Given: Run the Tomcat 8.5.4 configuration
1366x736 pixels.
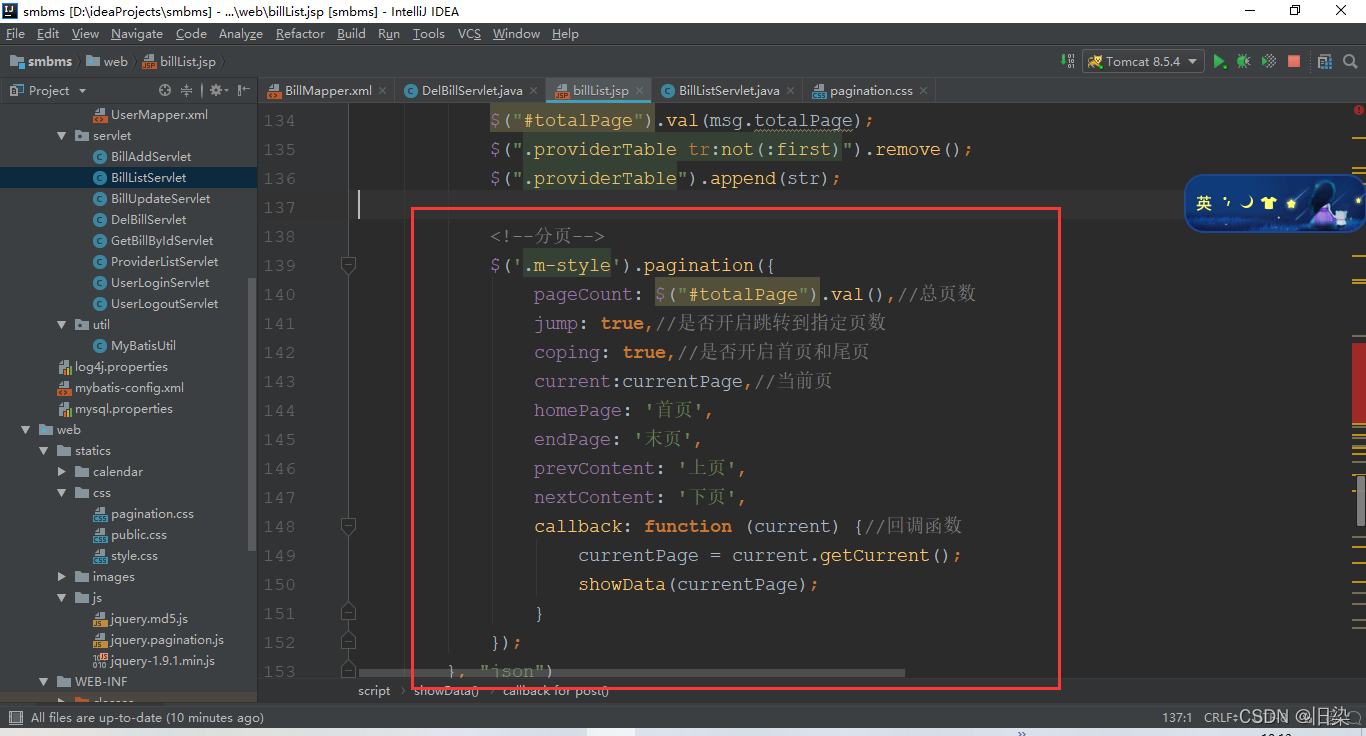Looking at the screenshot, I should pos(1219,61).
